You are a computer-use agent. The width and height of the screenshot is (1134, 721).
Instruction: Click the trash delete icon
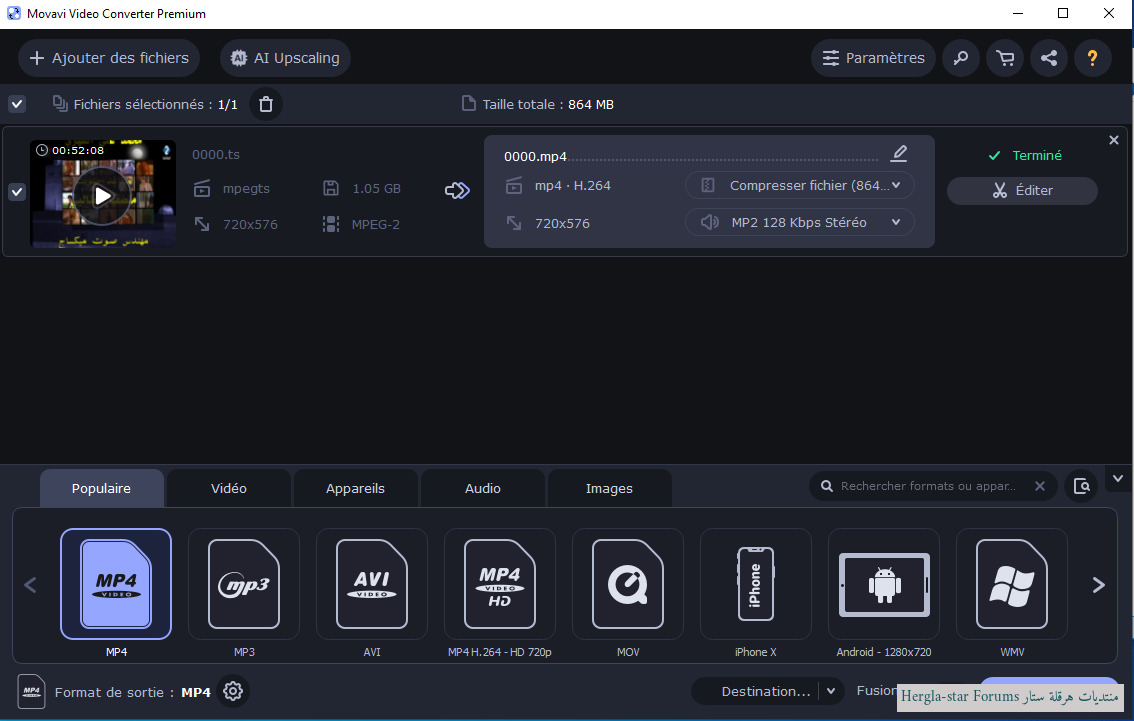tap(266, 104)
